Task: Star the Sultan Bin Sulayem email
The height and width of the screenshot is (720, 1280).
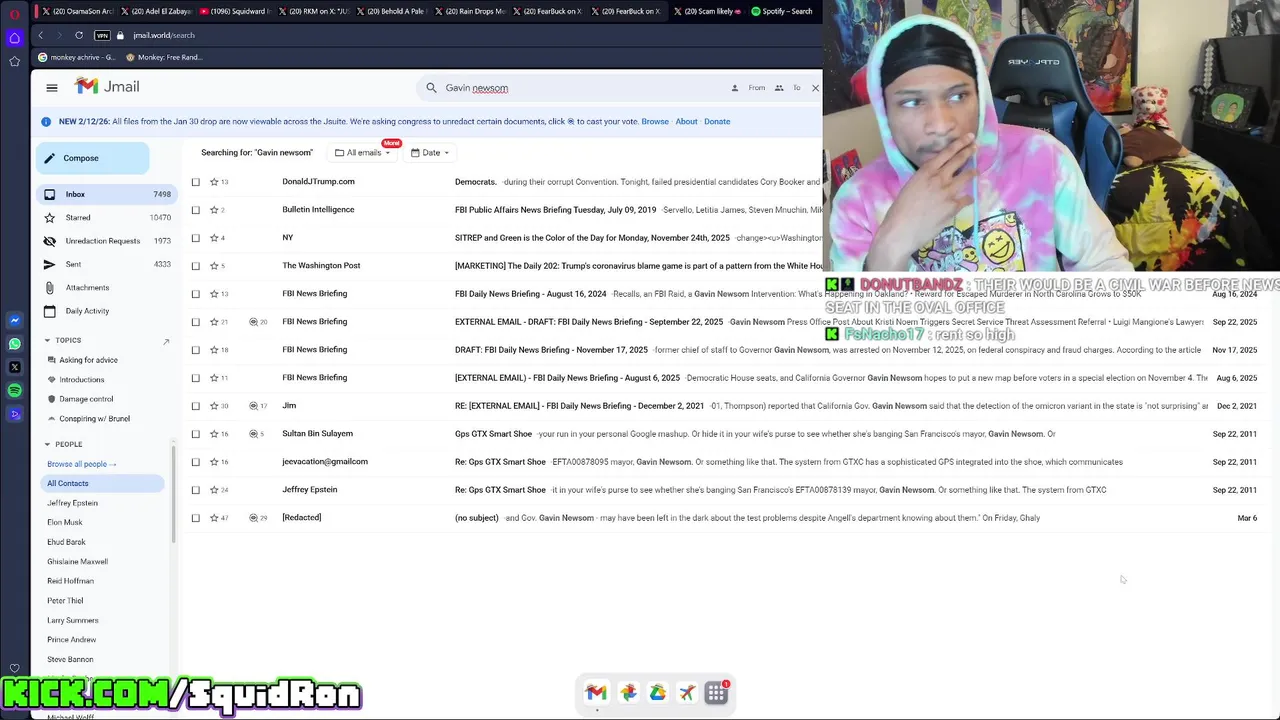Action: click(x=214, y=434)
